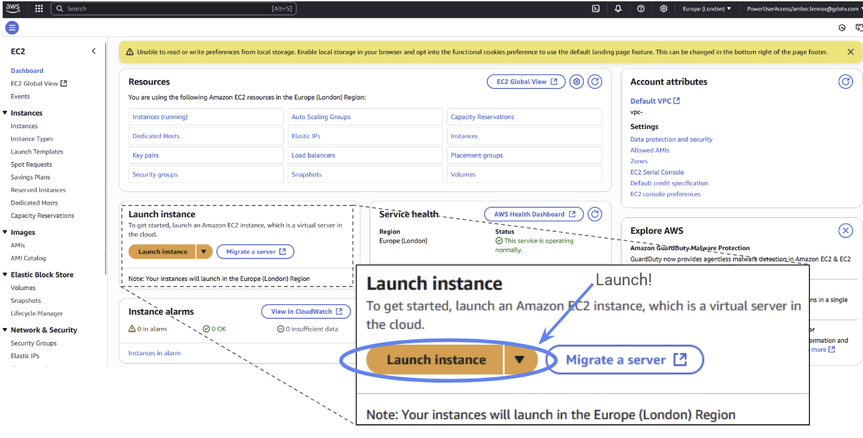Open the services grid menu icon

39,9
